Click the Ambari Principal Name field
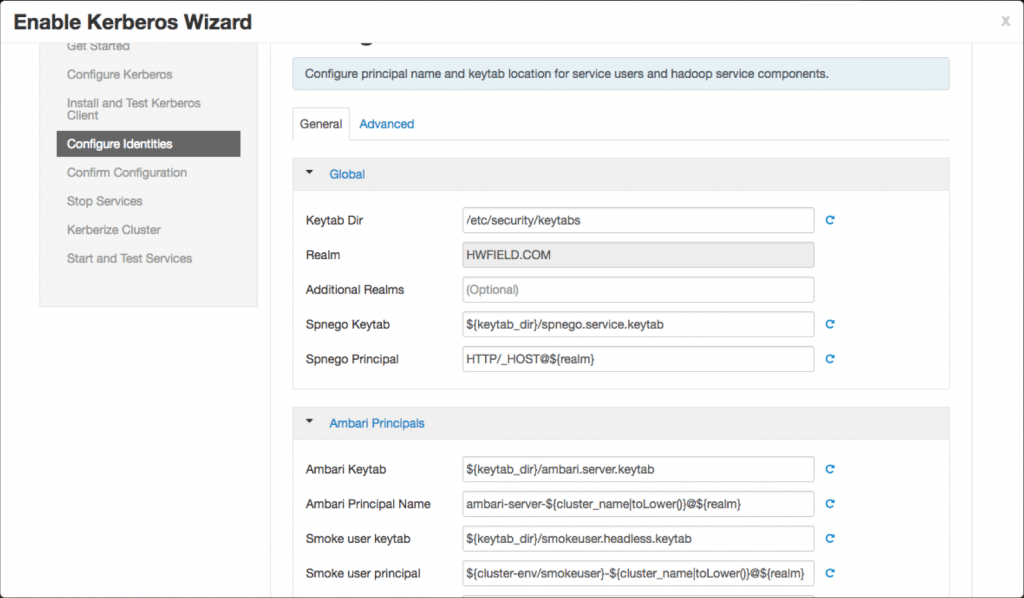The height and width of the screenshot is (598, 1024). (638, 504)
